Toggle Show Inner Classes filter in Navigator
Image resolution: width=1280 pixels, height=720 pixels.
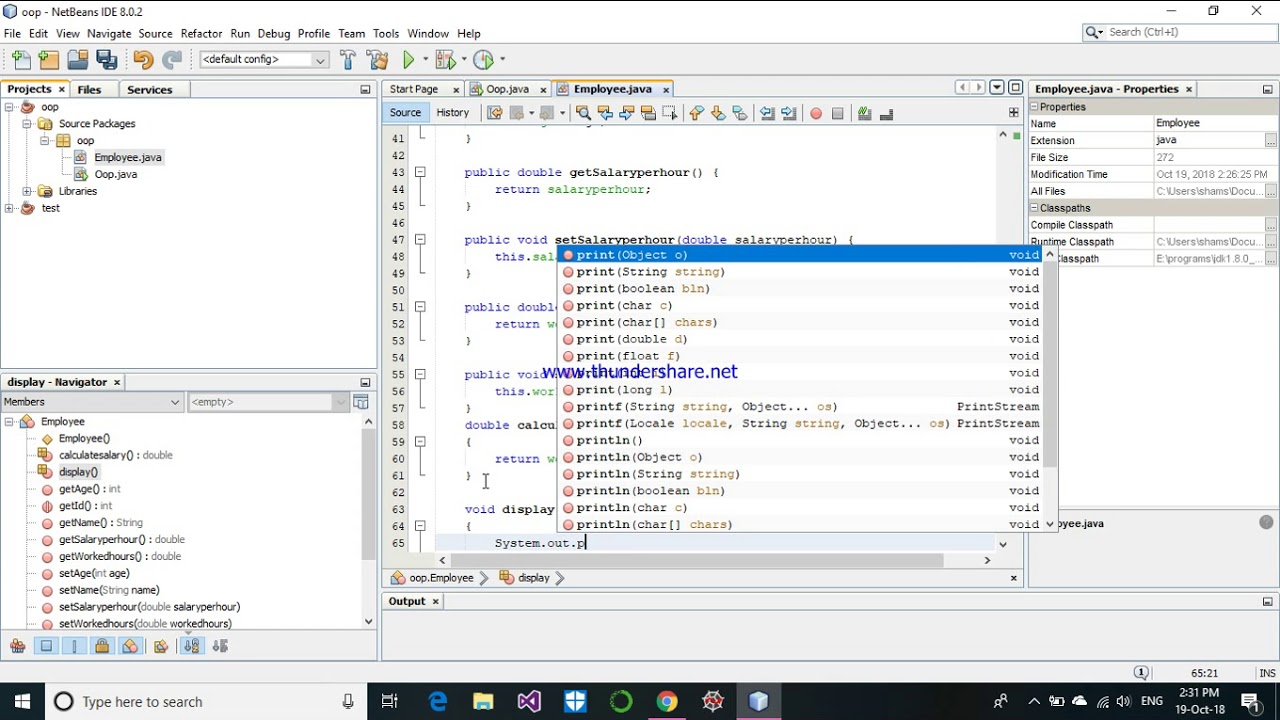[130, 647]
